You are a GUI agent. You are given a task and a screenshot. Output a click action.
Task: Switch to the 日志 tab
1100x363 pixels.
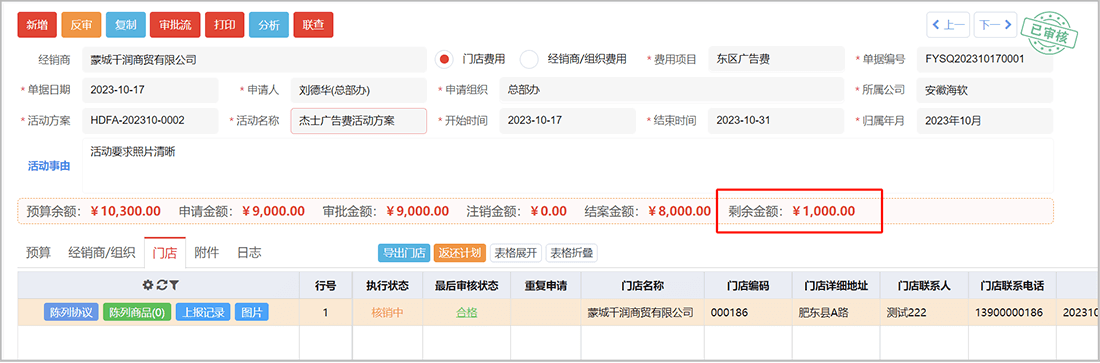click(x=249, y=253)
